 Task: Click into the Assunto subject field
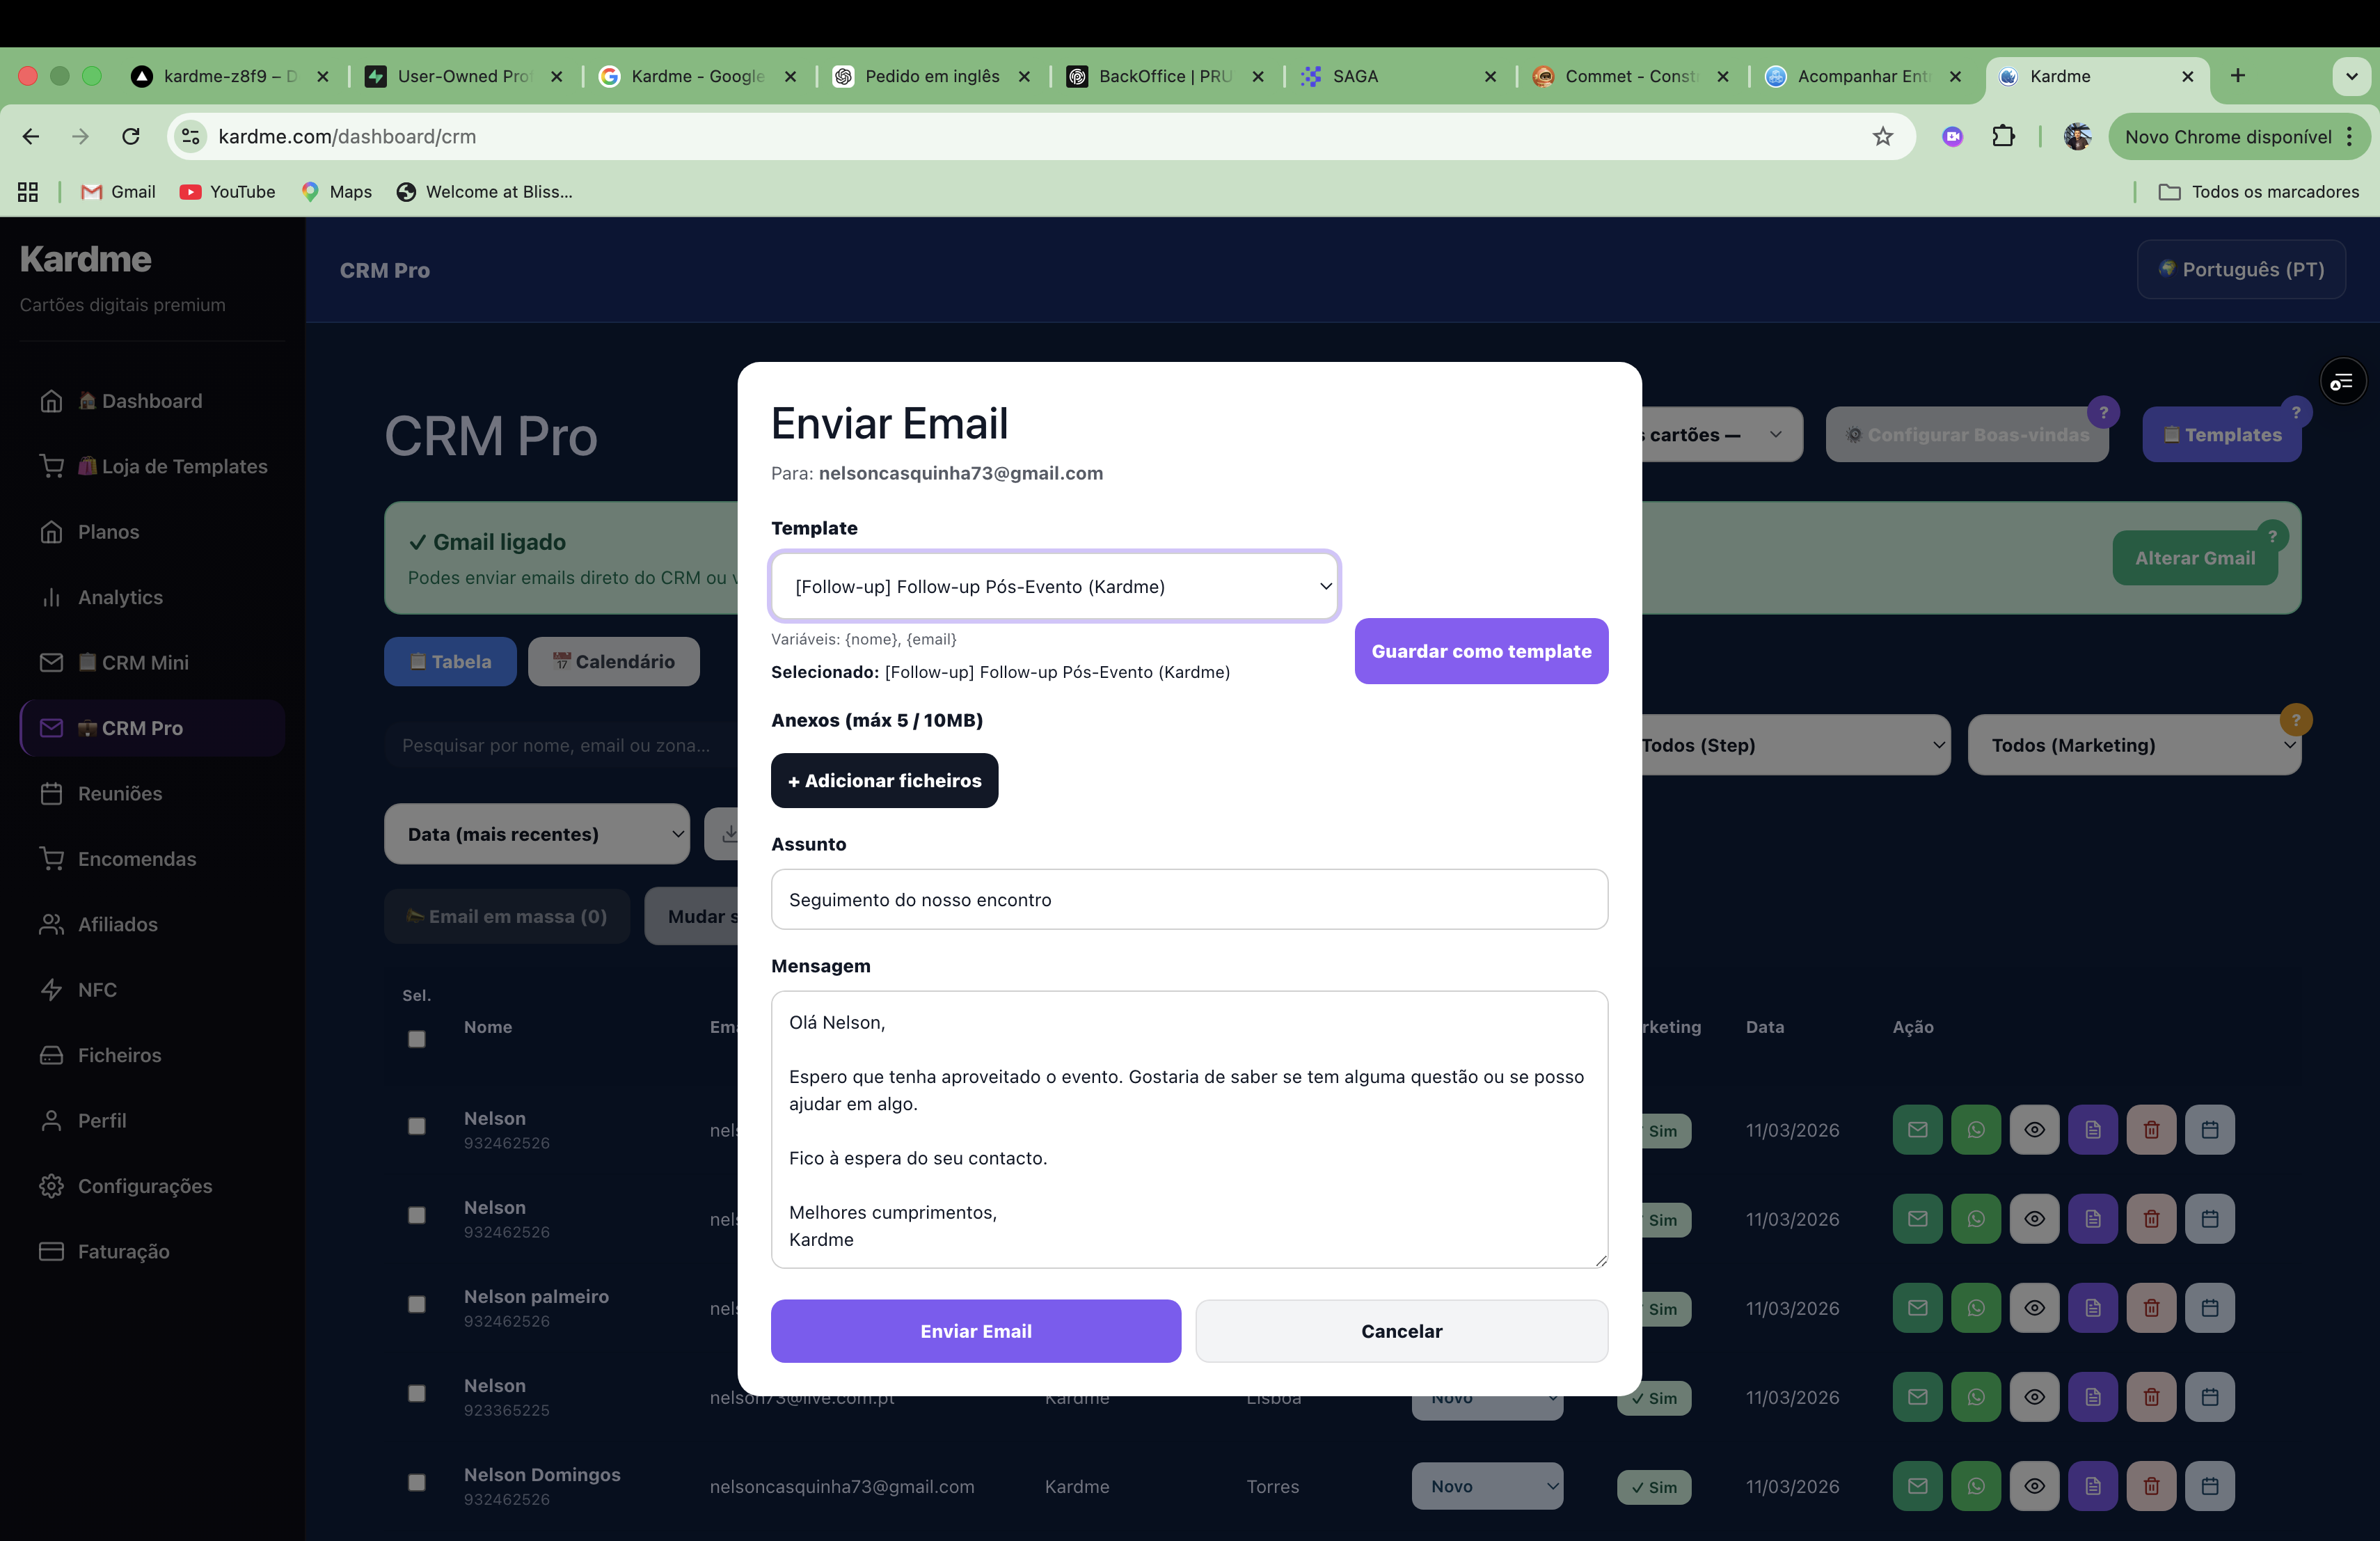(x=1188, y=900)
